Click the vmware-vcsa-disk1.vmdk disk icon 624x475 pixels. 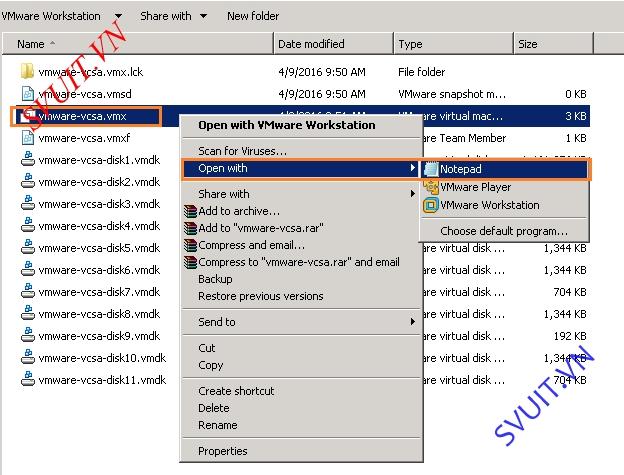[x=27, y=159]
